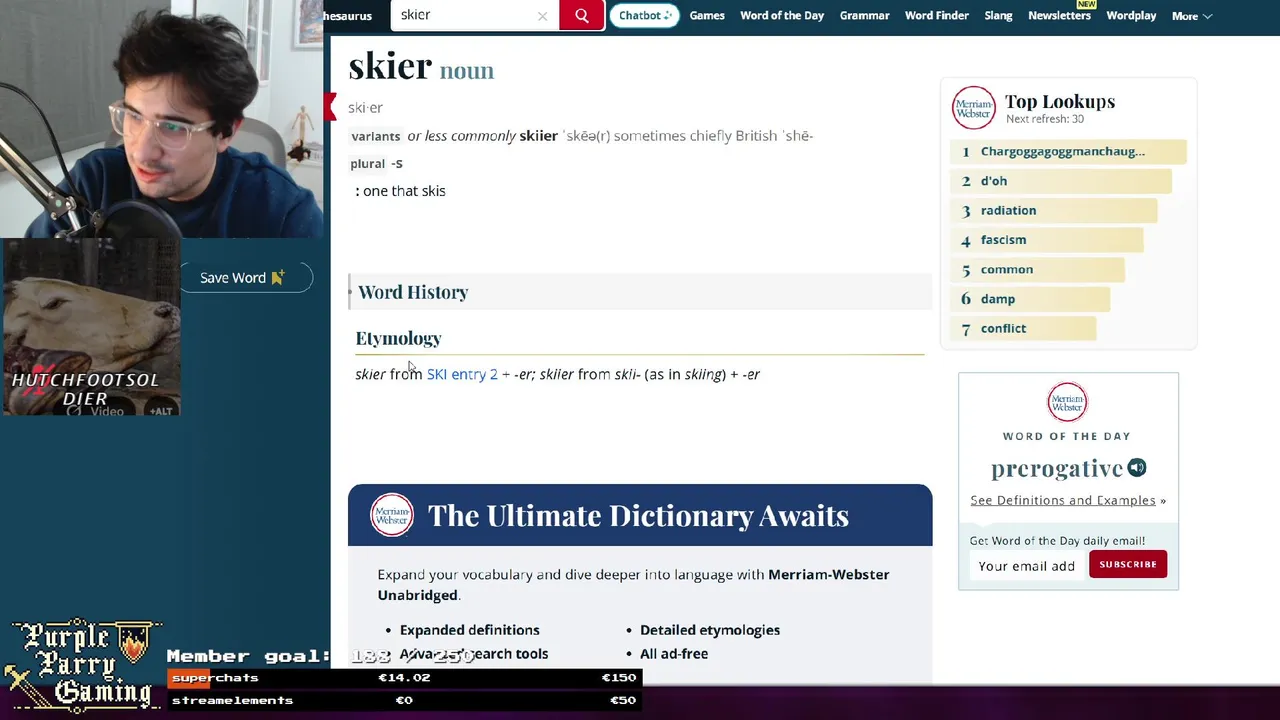Click the streamer webcam feed
The width and height of the screenshot is (1280, 720).
(162, 118)
